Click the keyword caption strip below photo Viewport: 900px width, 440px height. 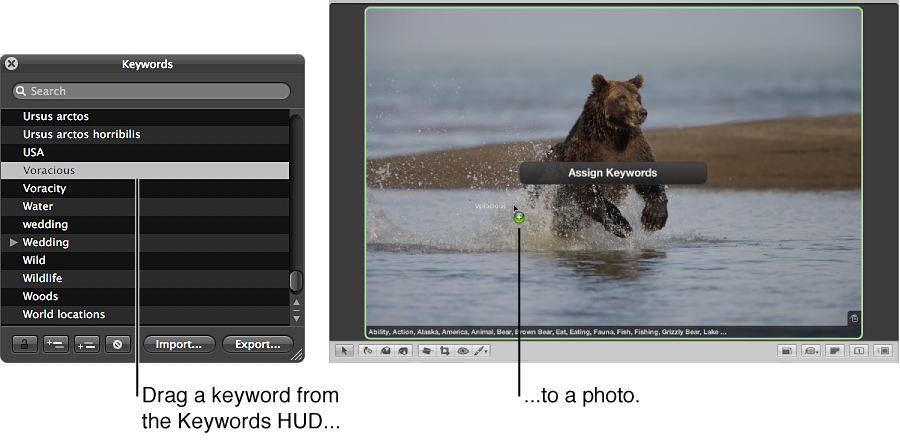click(x=614, y=332)
